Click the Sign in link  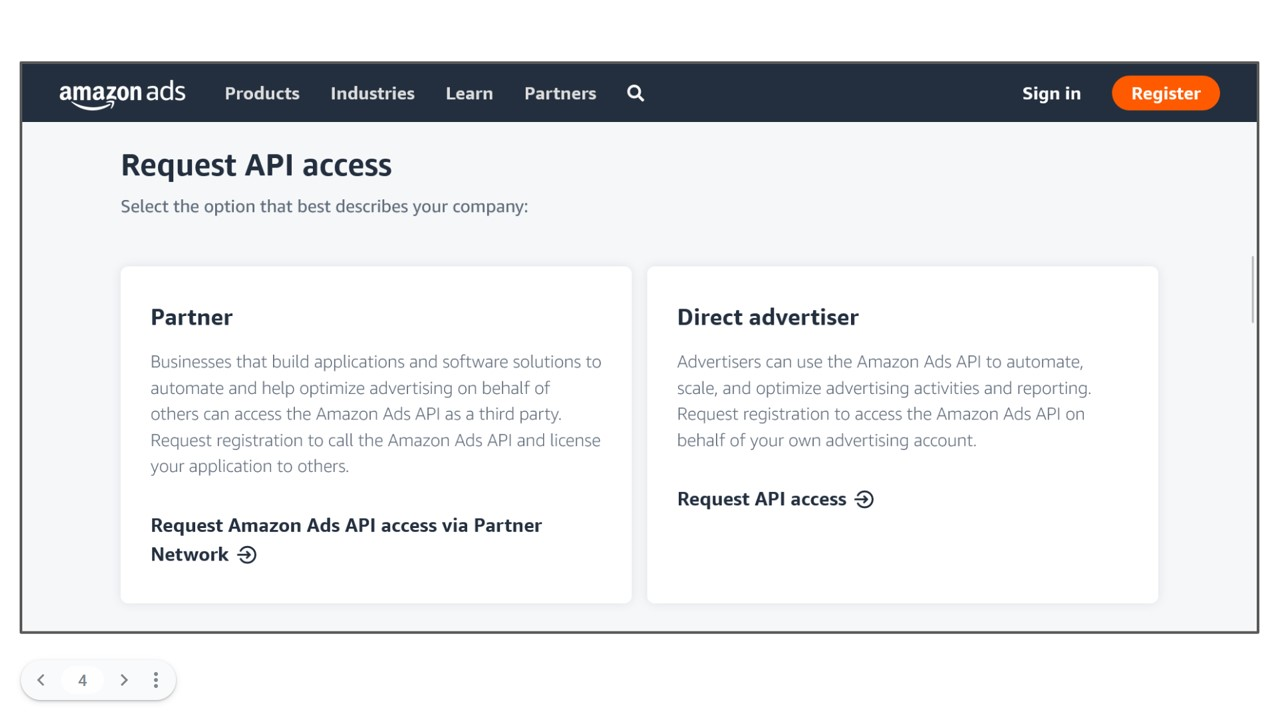coord(1051,93)
